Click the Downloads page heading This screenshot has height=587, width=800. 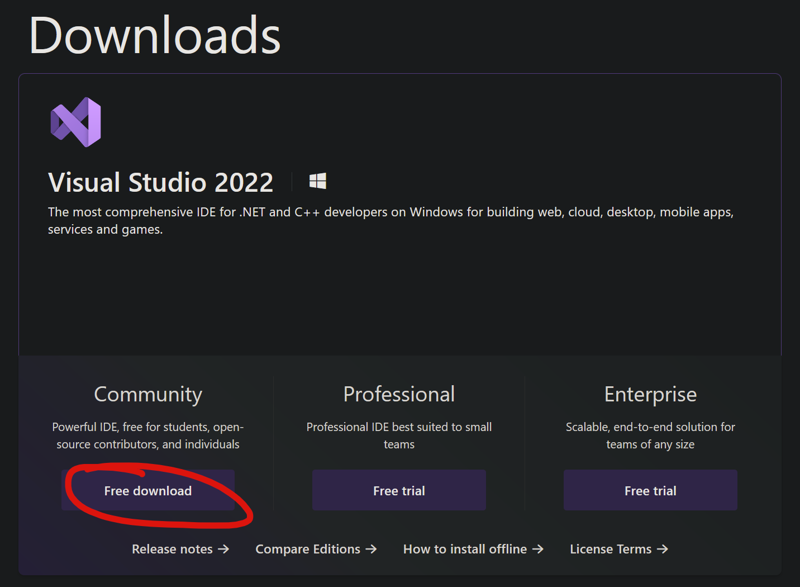155,35
